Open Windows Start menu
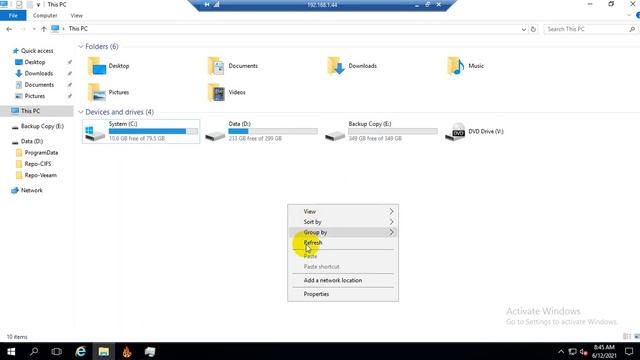The height and width of the screenshot is (360, 640). (x=11, y=351)
